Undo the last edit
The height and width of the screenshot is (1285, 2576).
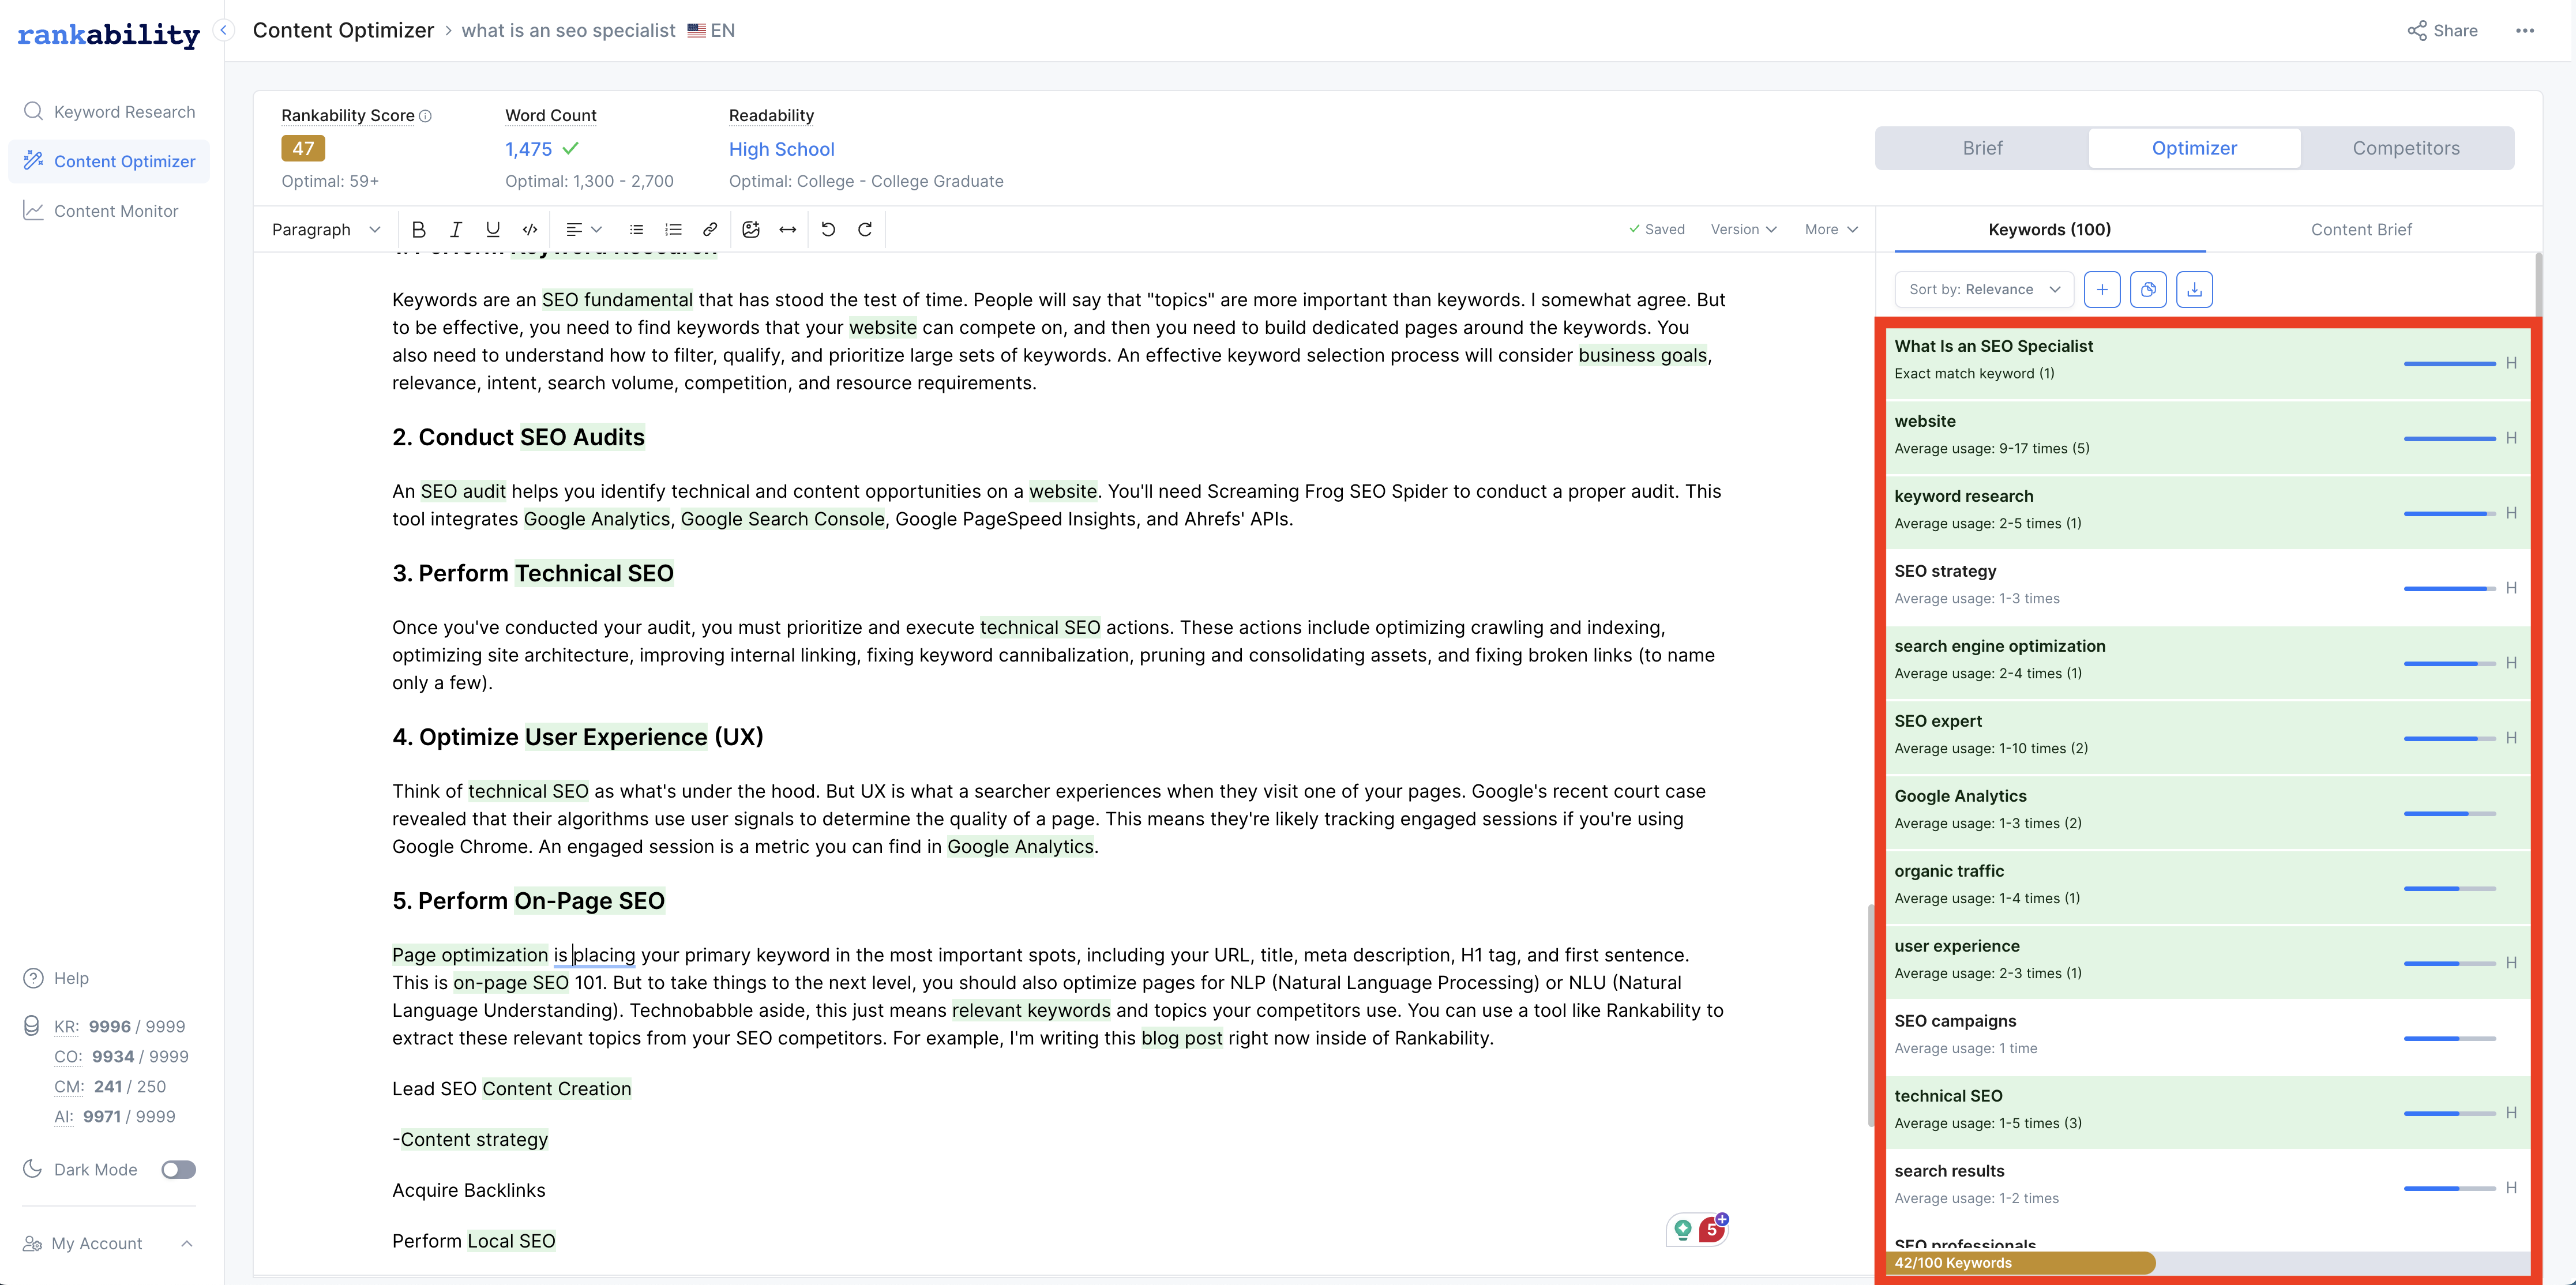click(828, 229)
